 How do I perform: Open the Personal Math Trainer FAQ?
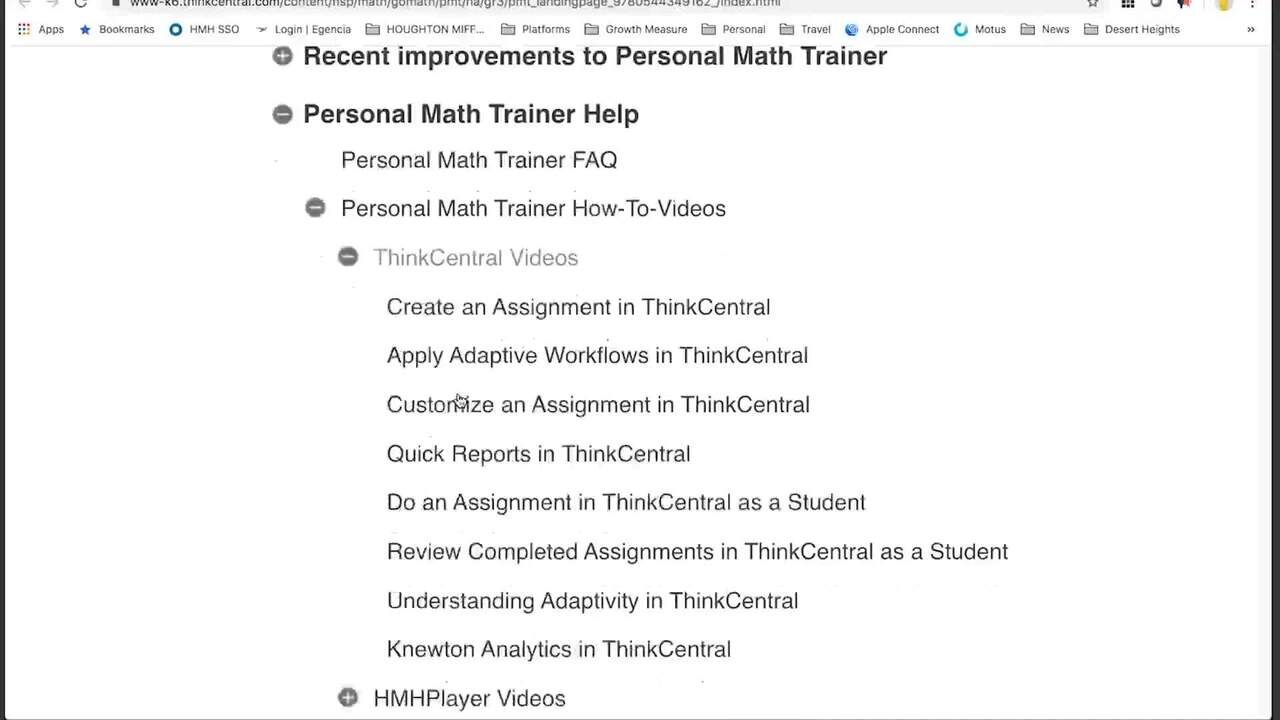coord(479,160)
